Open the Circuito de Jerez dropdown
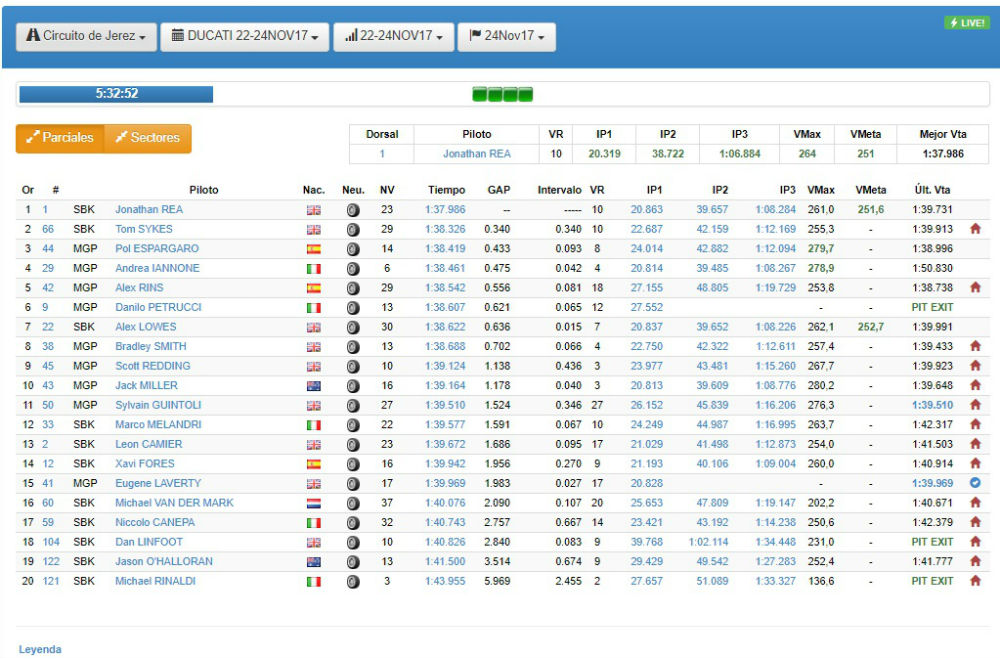The width and height of the screenshot is (1000, 659). tap(86, 36)
